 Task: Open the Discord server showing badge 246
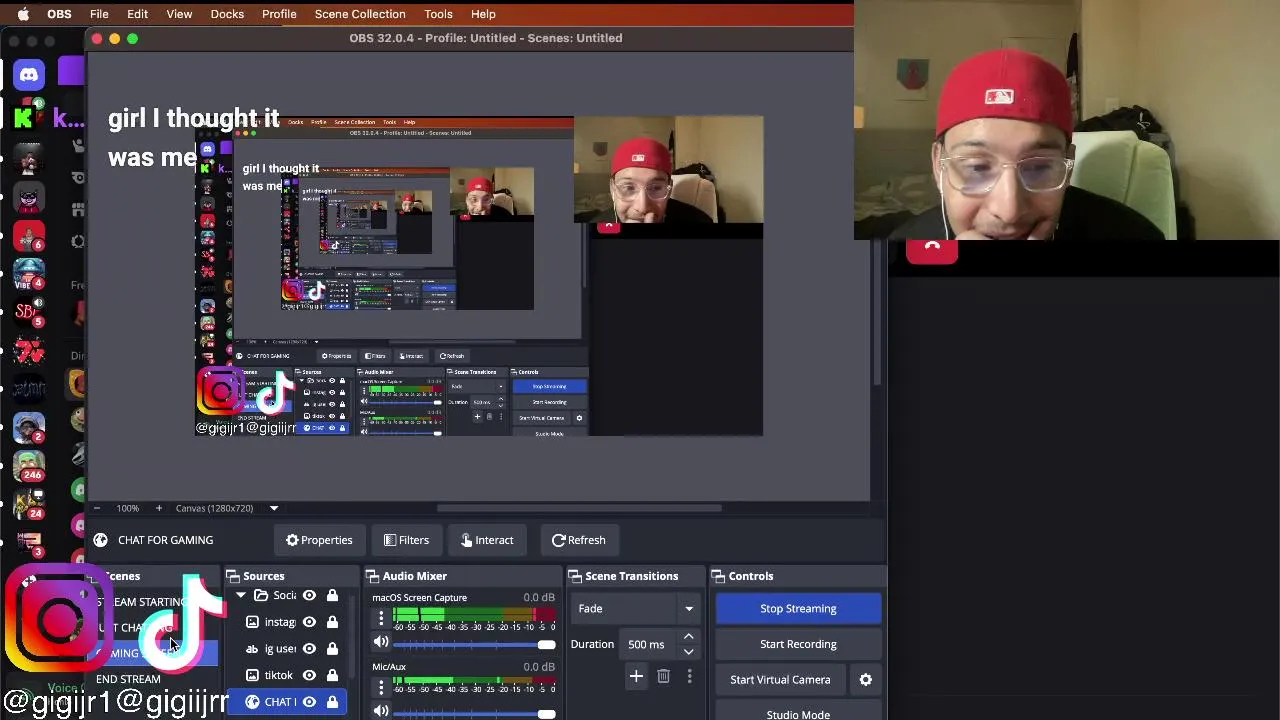click(x=29, y=466)
